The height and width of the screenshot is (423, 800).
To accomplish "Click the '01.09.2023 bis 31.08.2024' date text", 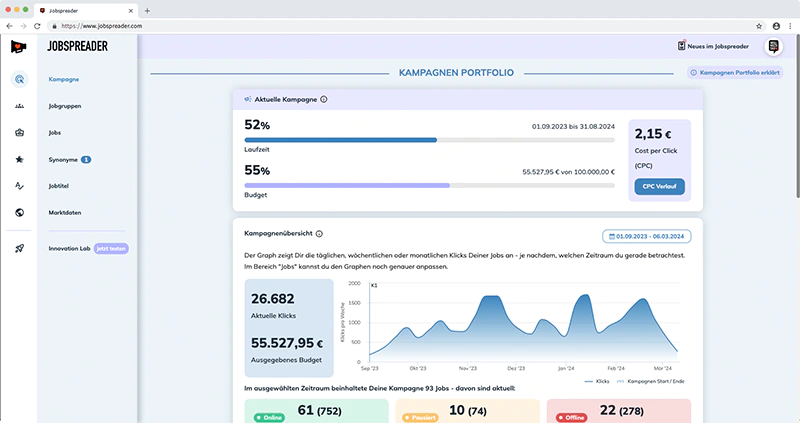I will click(573, 127).
